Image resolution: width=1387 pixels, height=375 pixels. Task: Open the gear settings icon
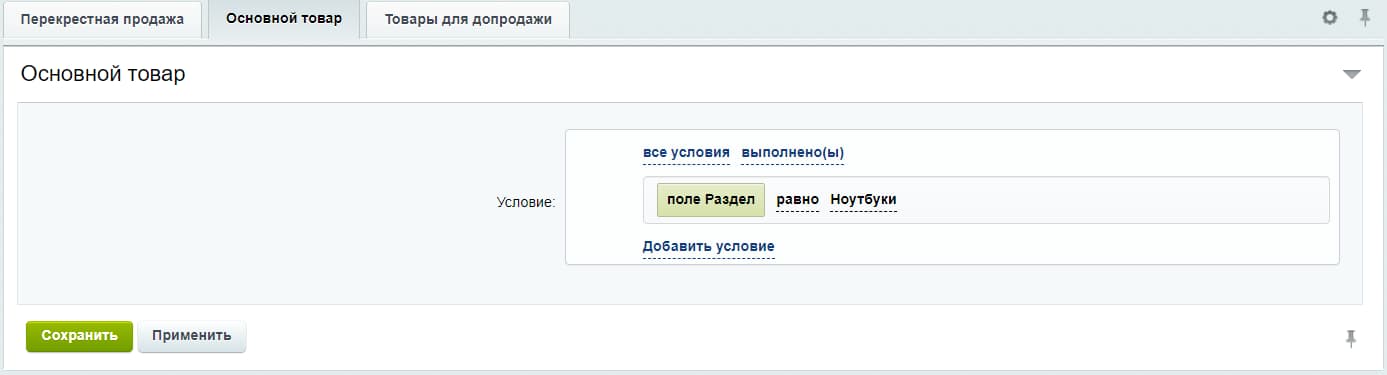(x=1329, y=18)
